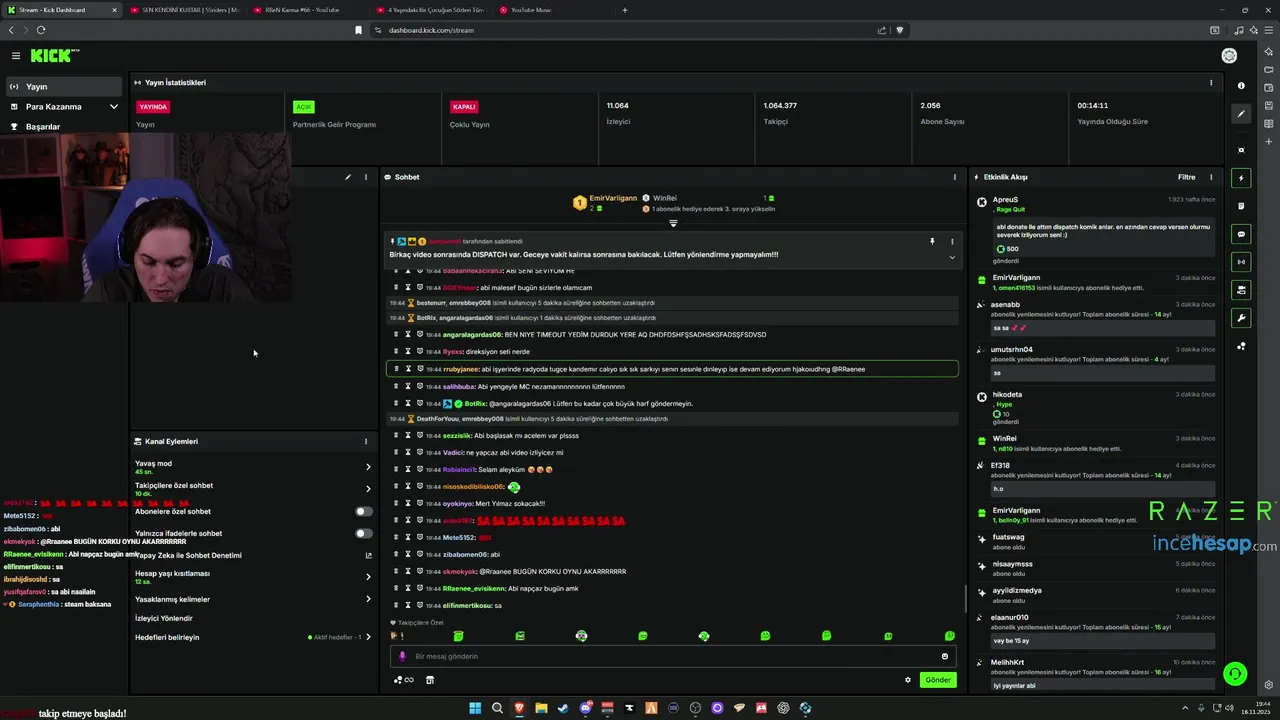Toggle Abonelere özel sohbet switch

click(364, 511)
